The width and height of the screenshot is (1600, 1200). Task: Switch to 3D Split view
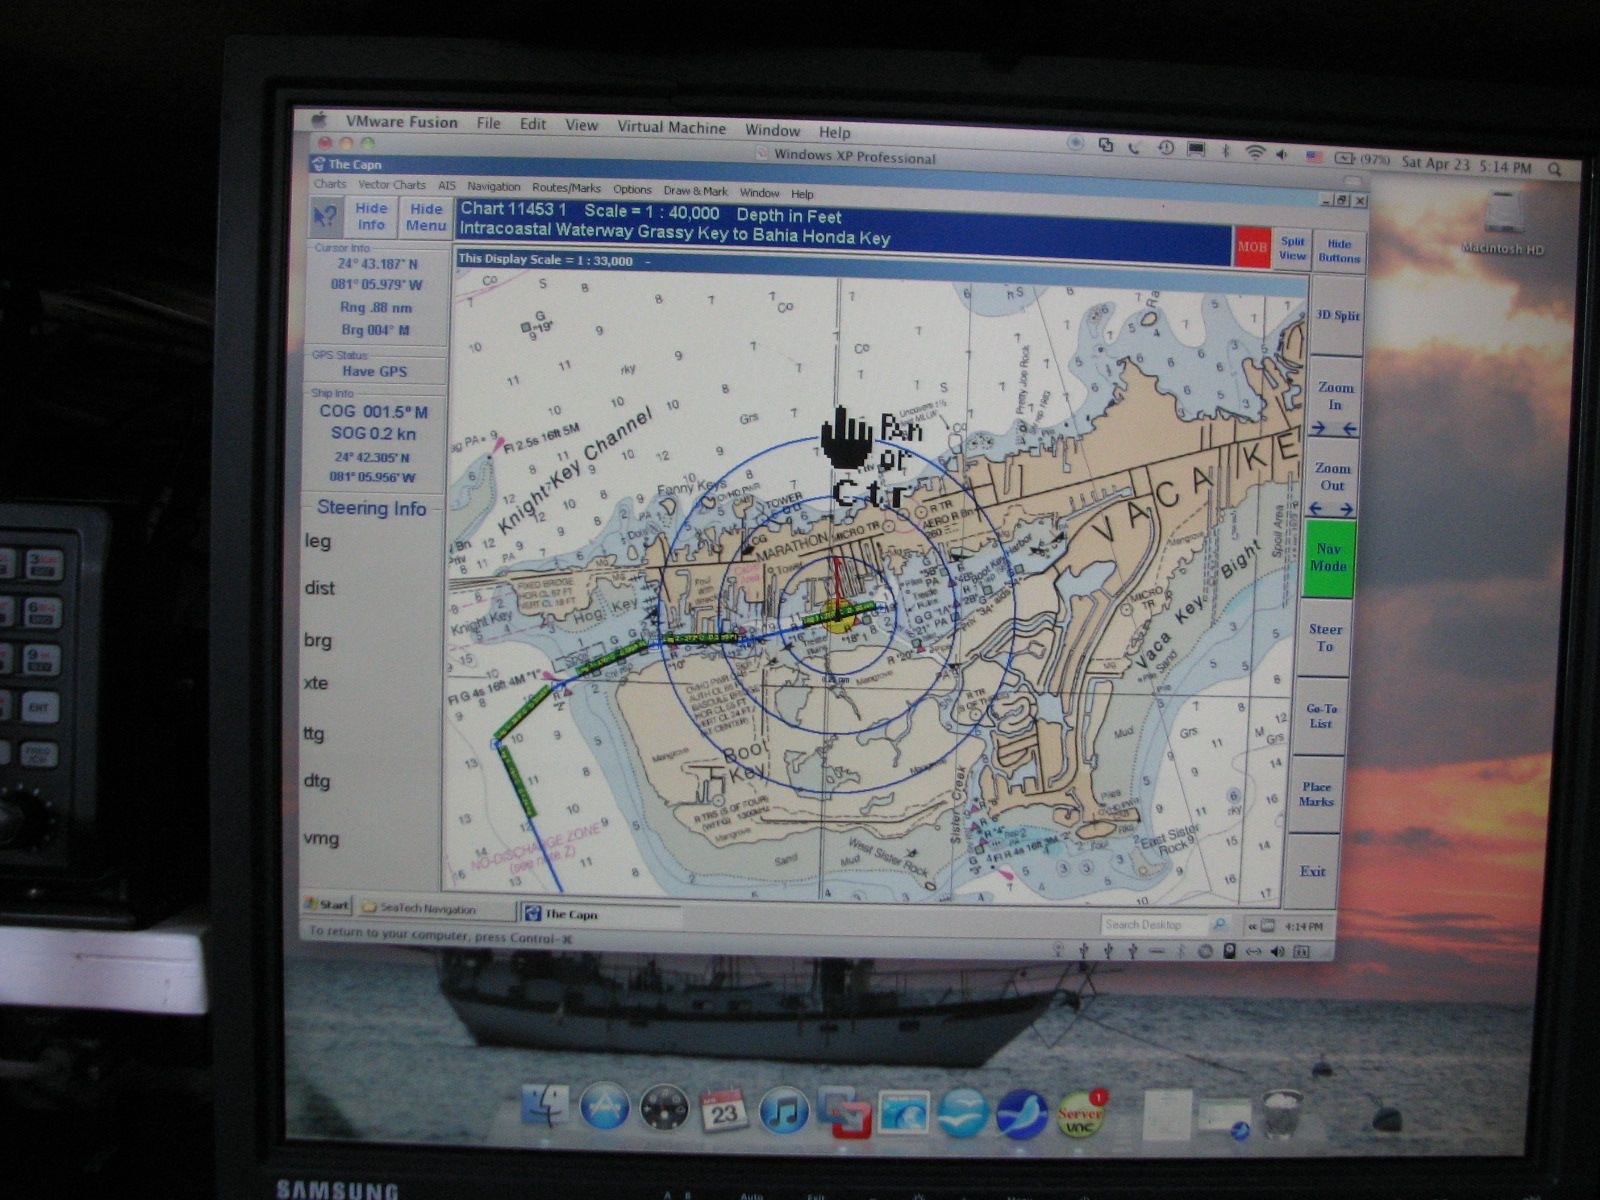1337,316
